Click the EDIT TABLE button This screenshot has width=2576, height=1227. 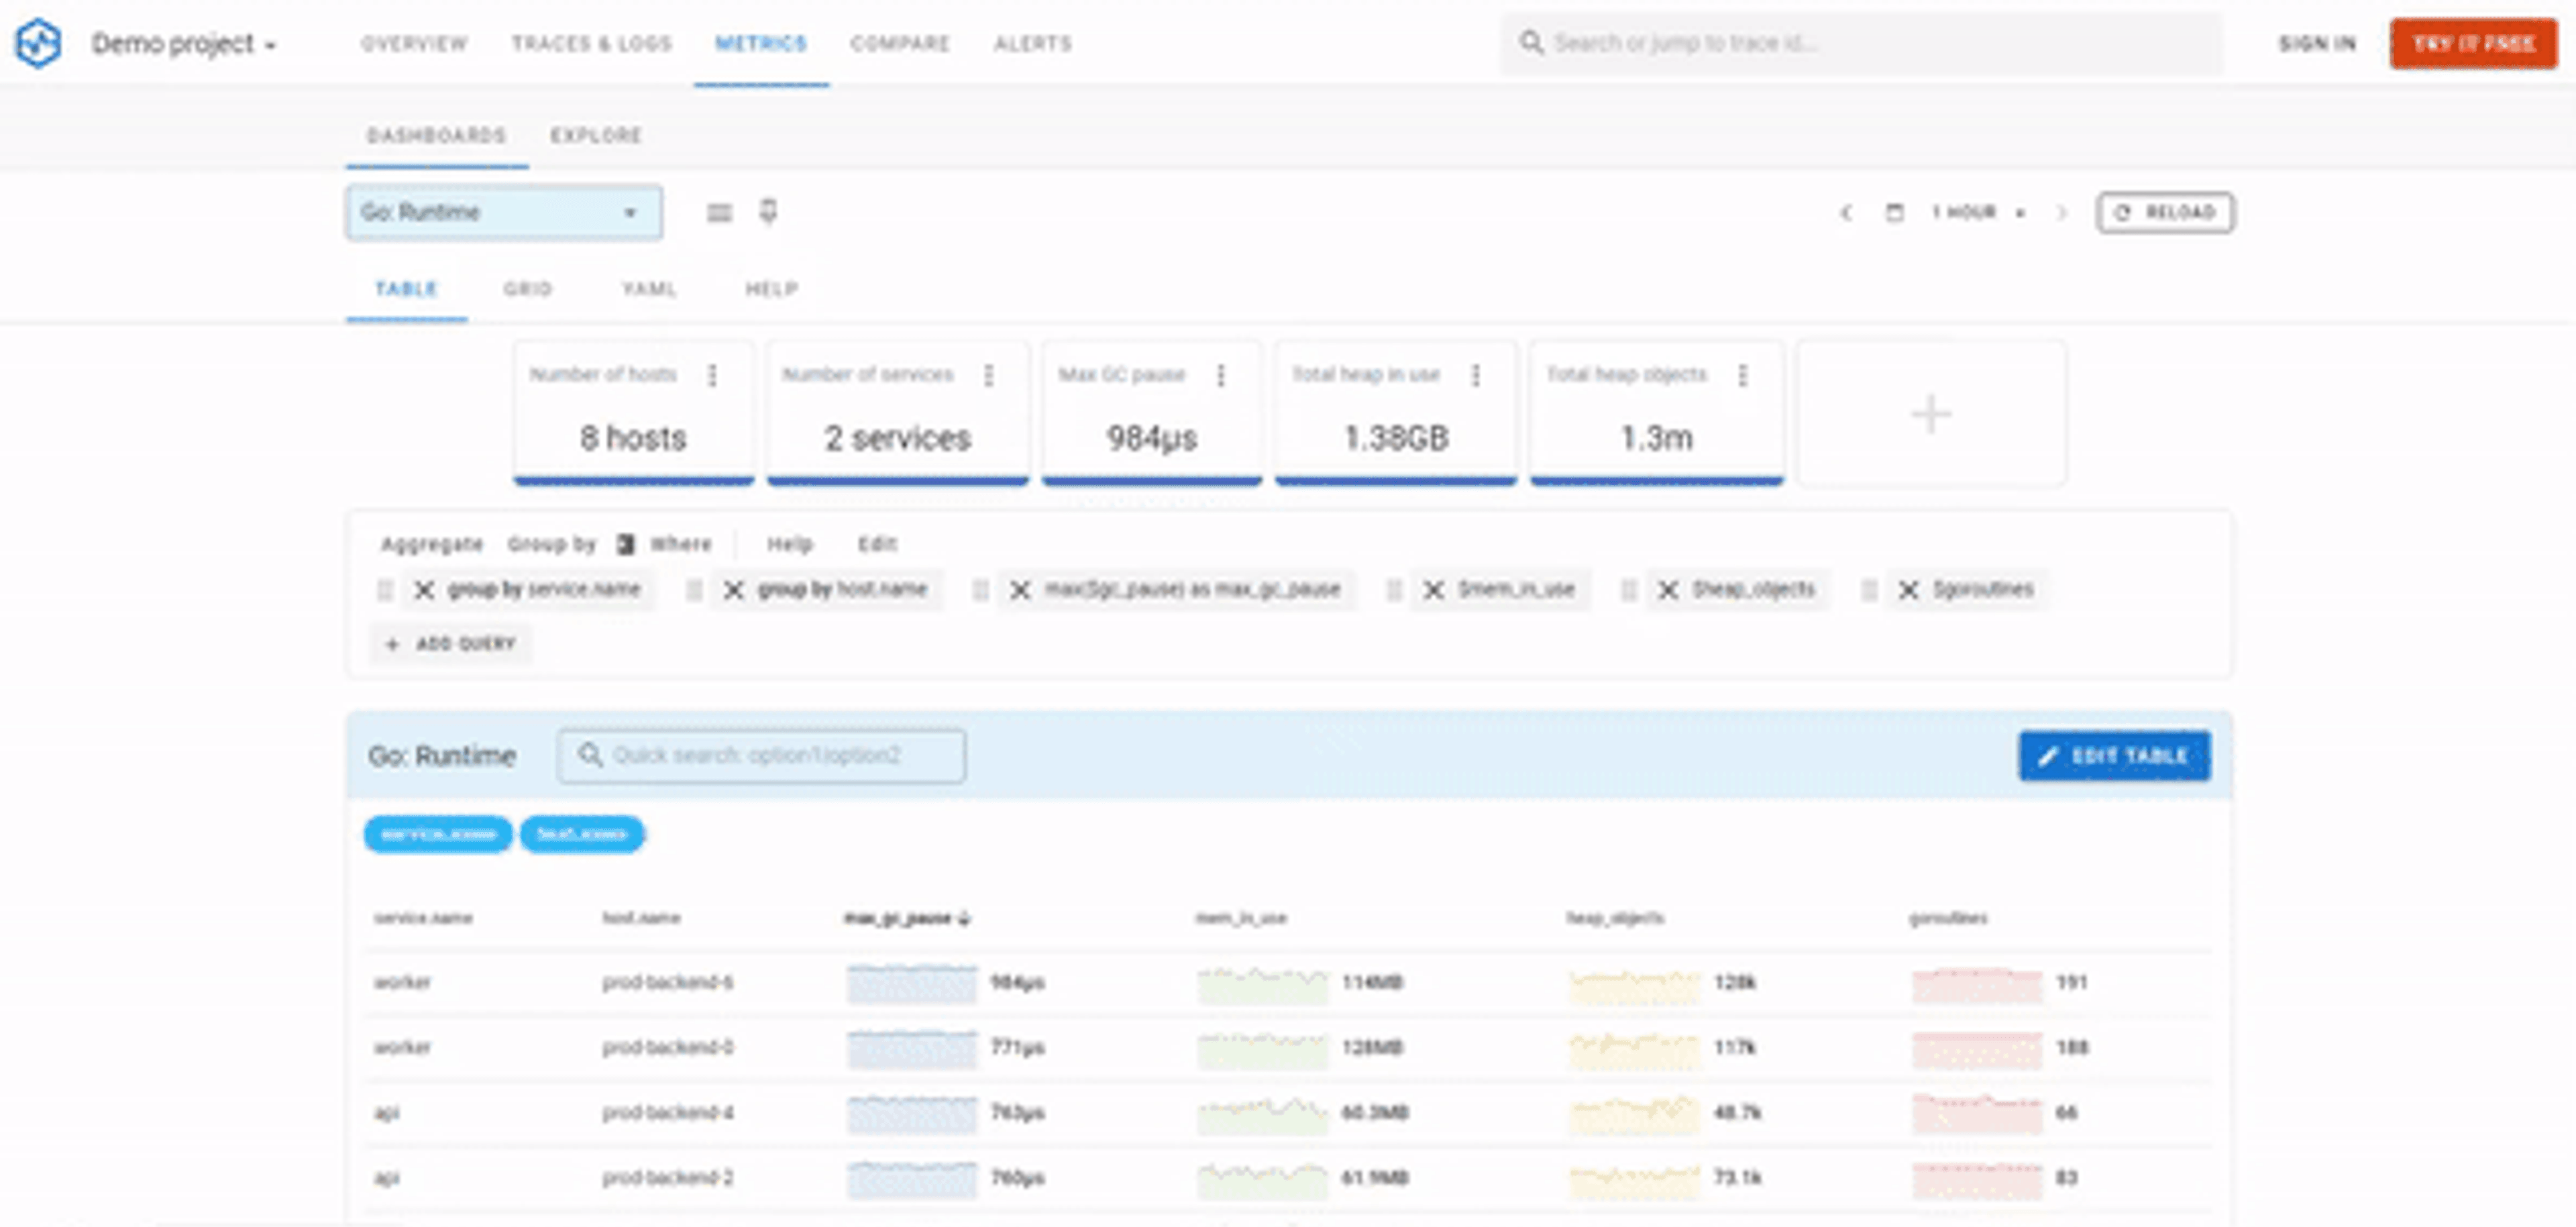pyautogui.click(x=2114, y=756)
